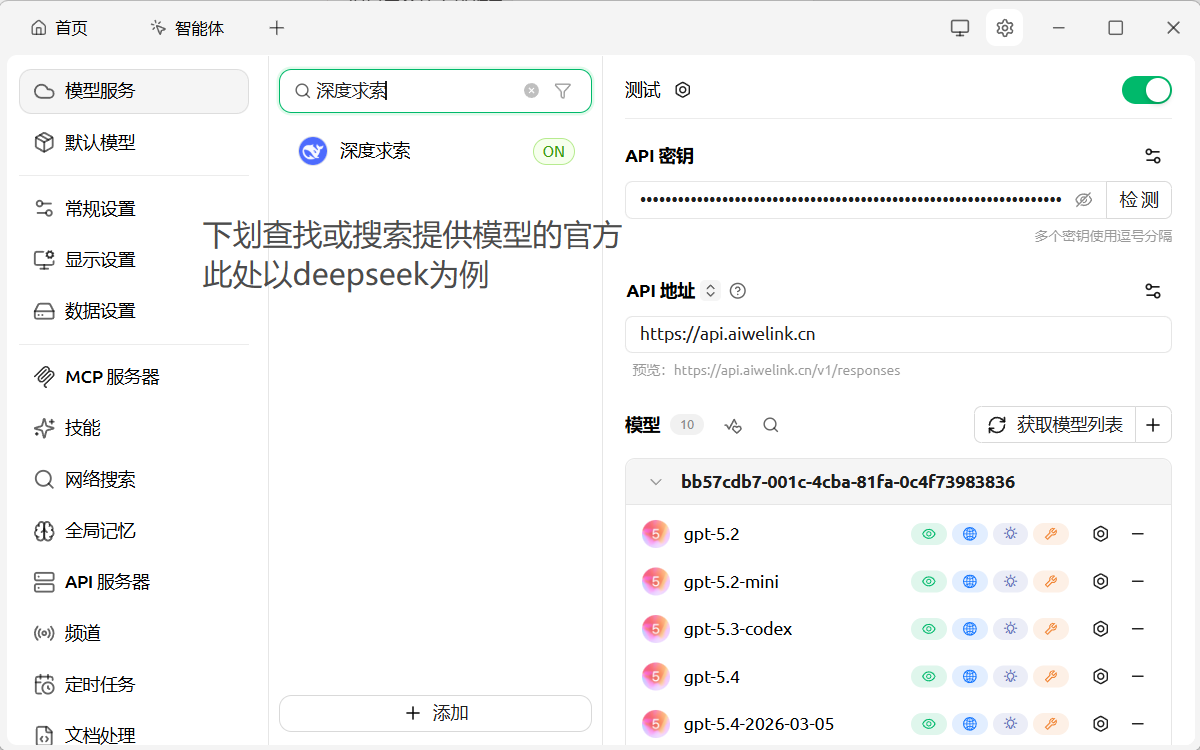
Task: Click the 获取模型列表 button
Action: coord(1055,425)
